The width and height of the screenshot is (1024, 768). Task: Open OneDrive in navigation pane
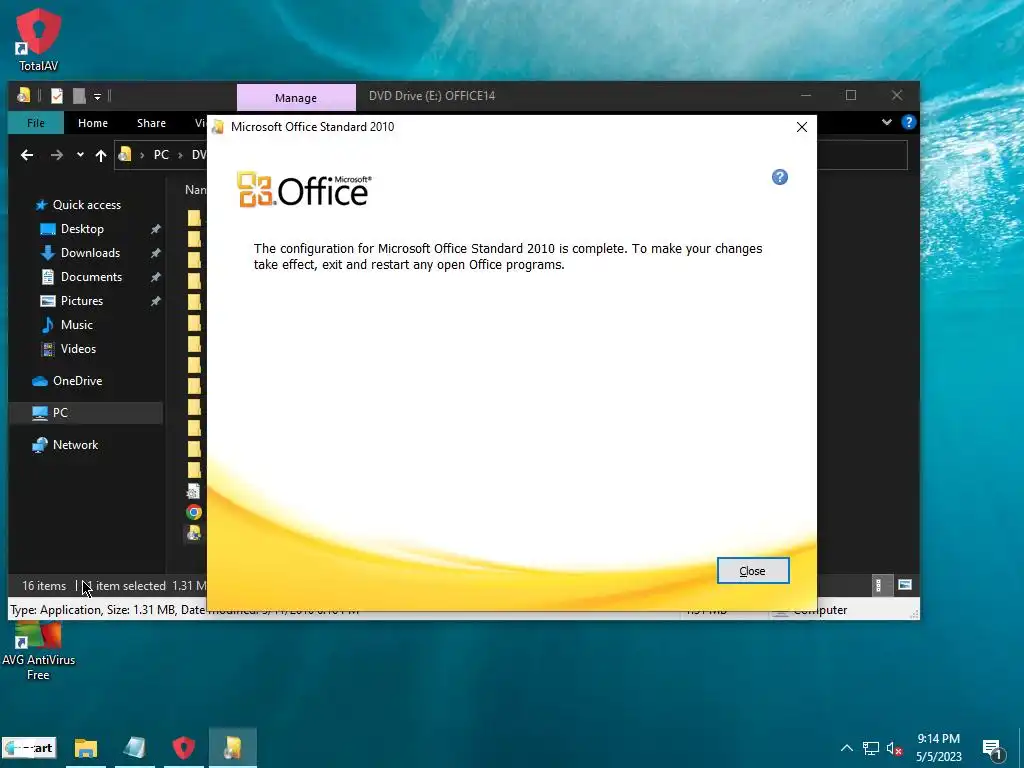click(77, 381)
